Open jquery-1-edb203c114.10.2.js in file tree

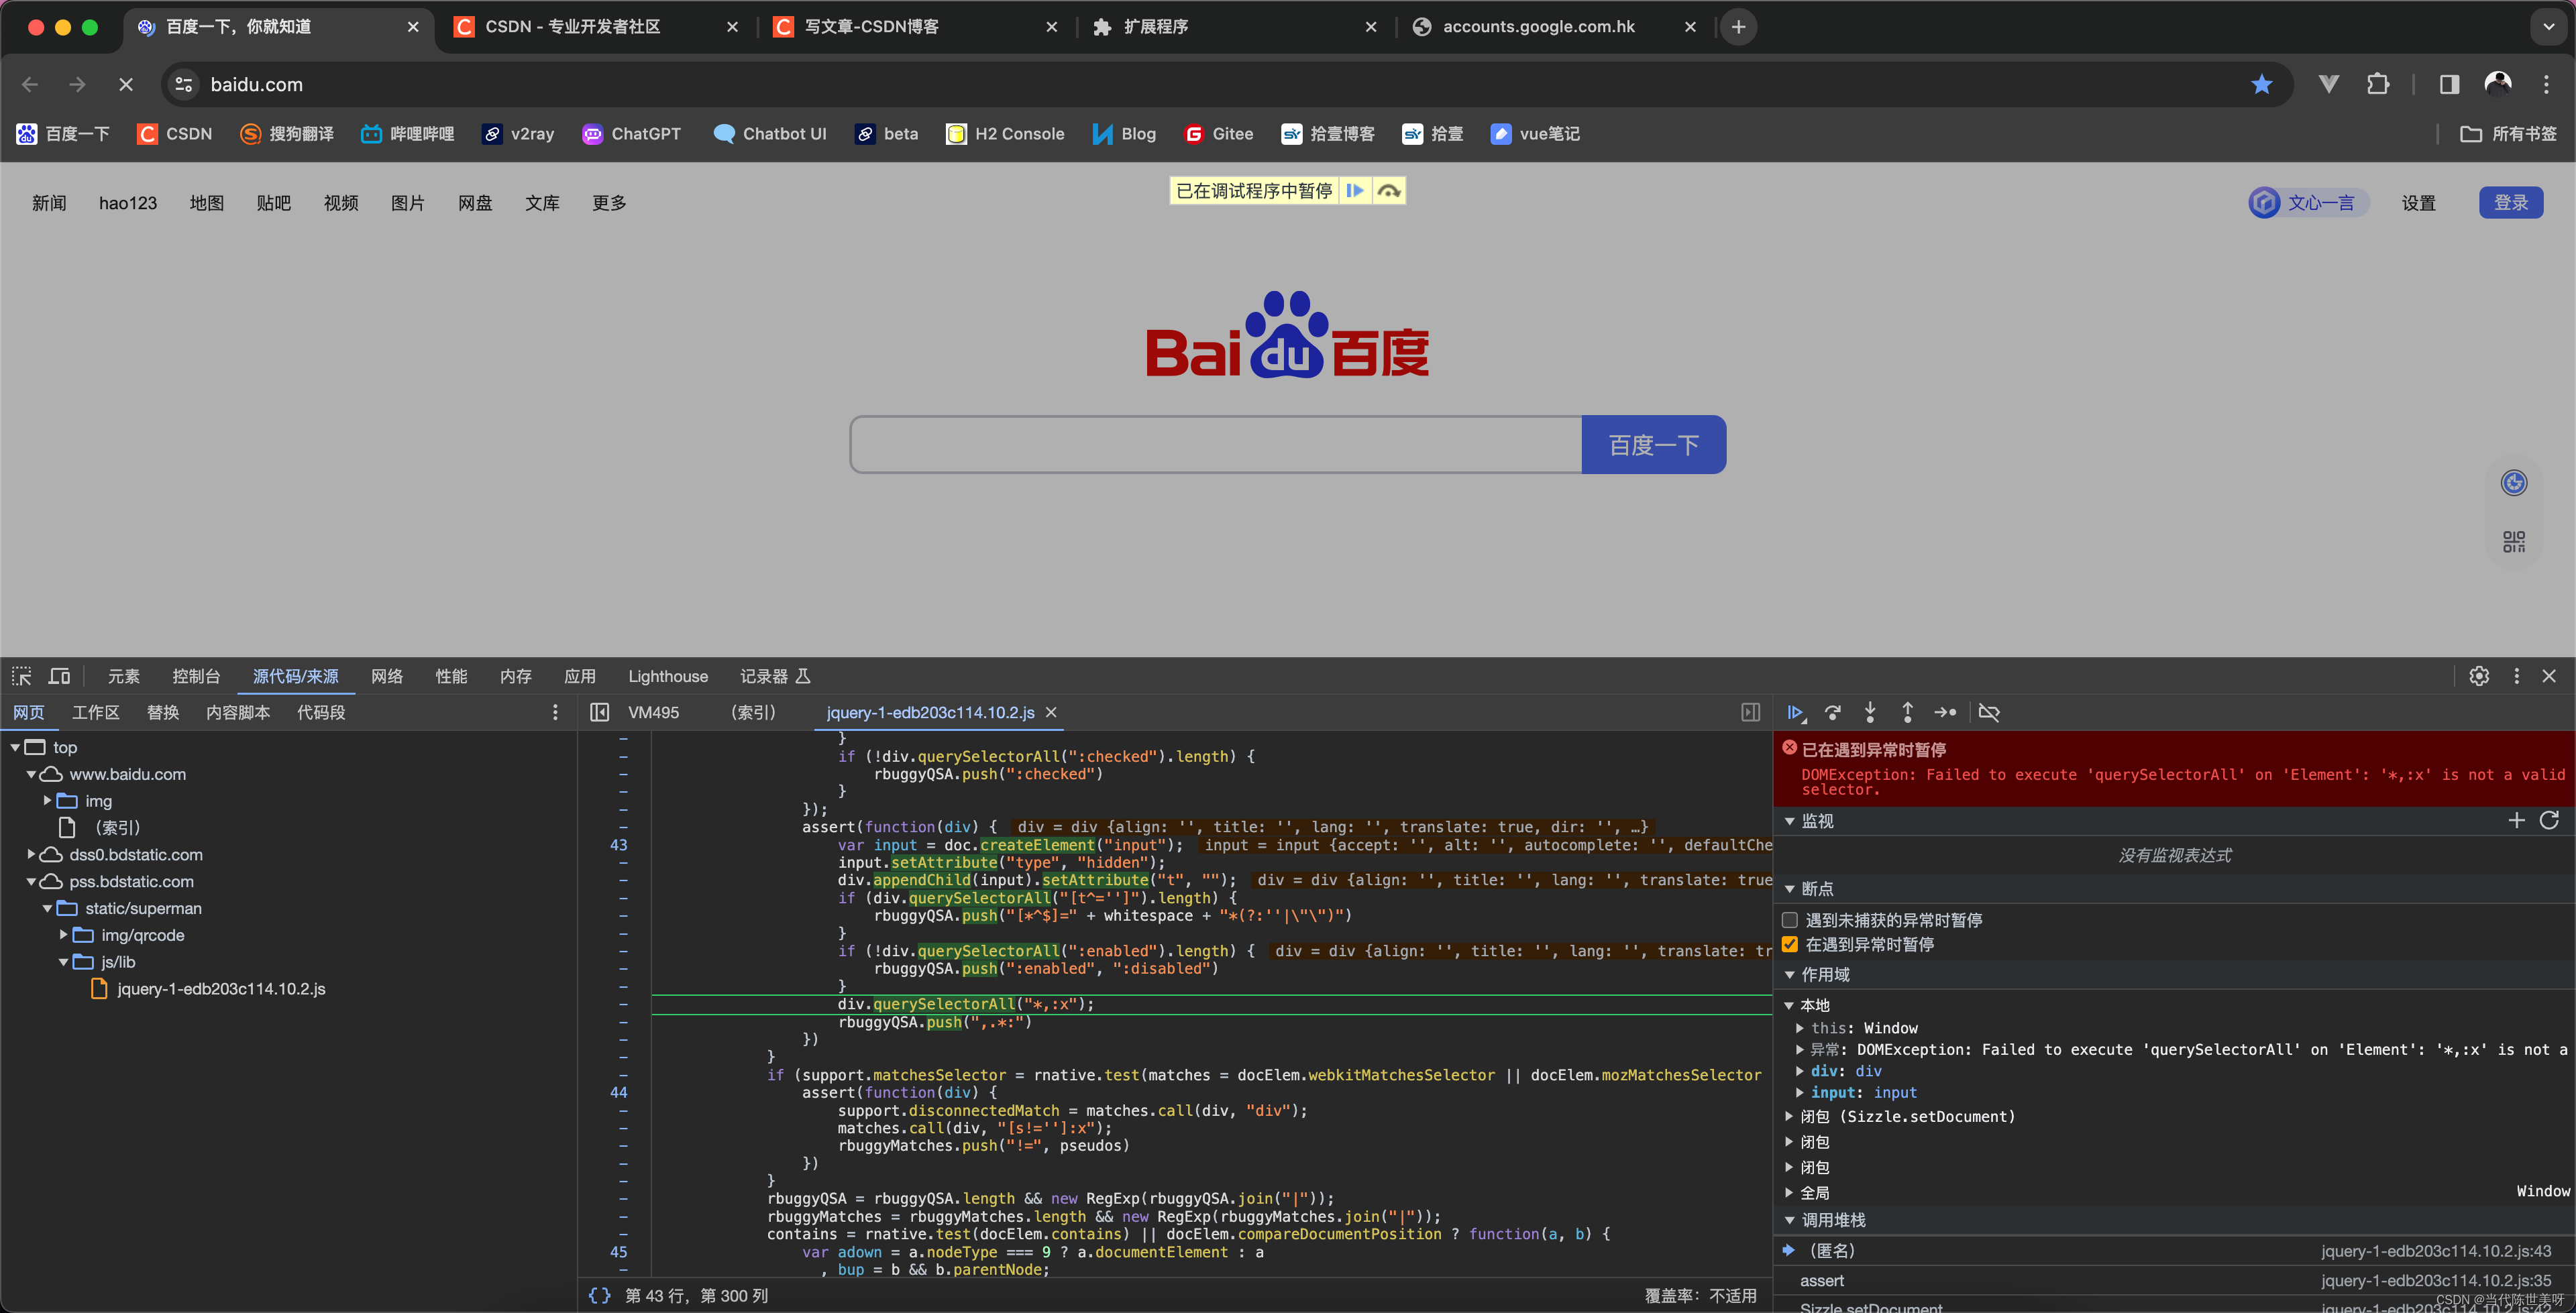click(x=221, y=988)
